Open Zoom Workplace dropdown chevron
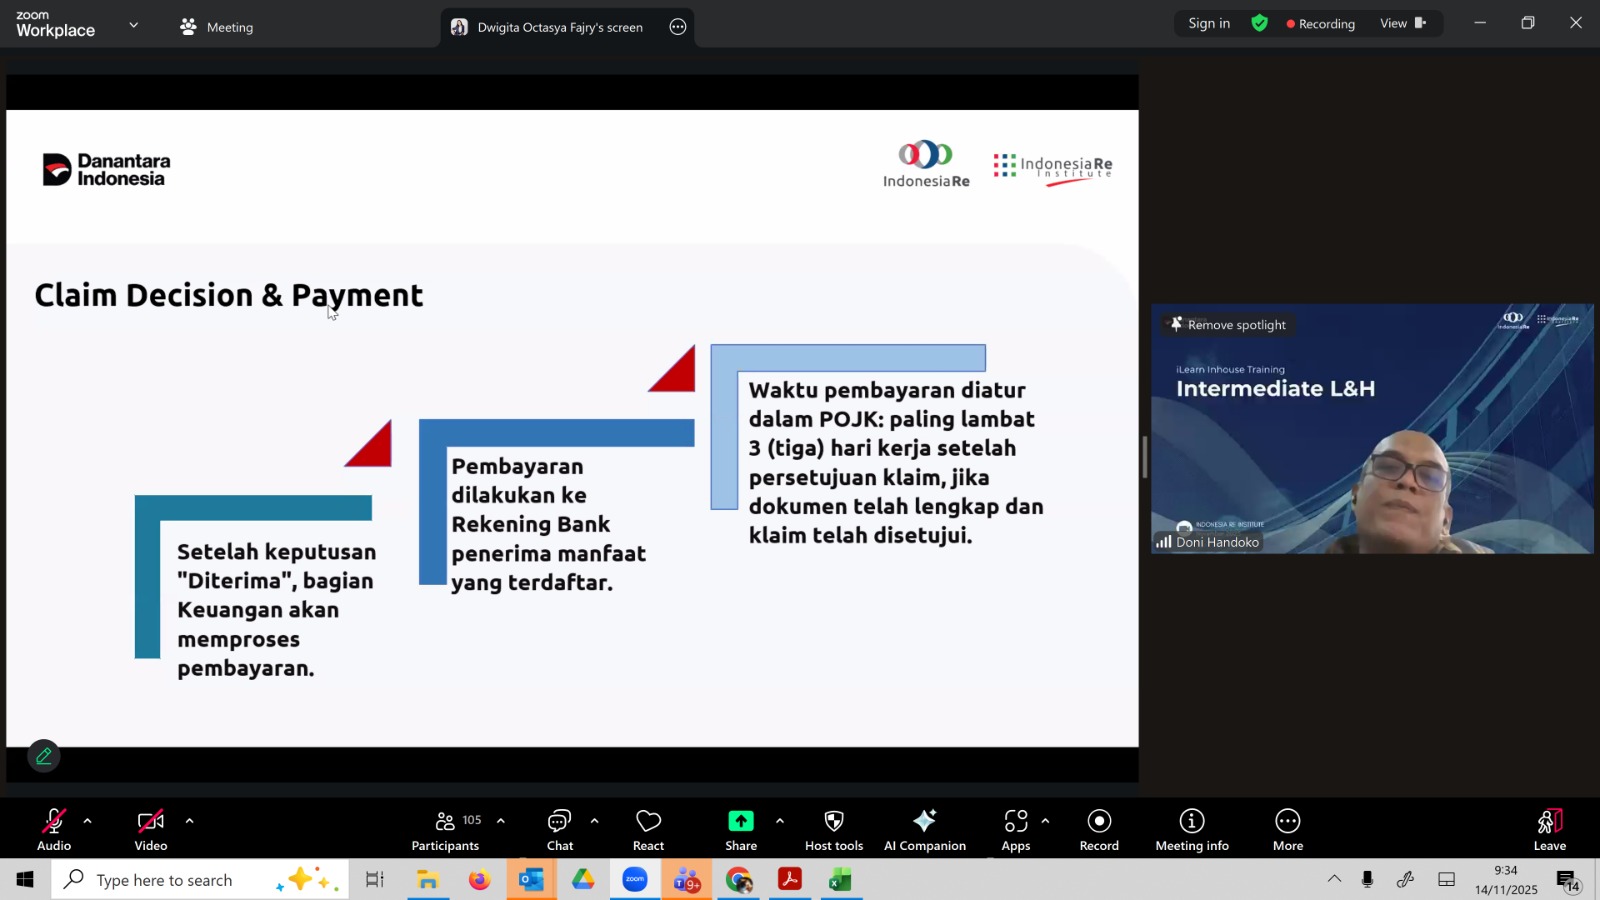This screenshot has height=900, width=1600. click(133, 25)
